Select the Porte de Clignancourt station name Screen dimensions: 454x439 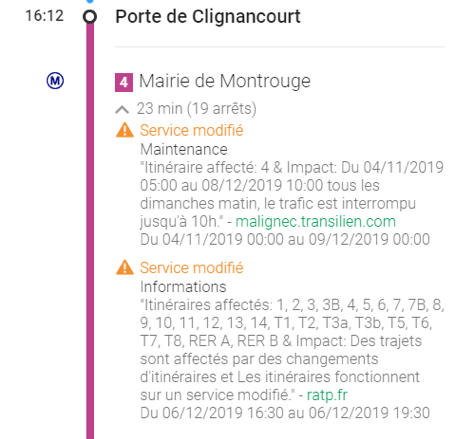click(x=208, y=16)
